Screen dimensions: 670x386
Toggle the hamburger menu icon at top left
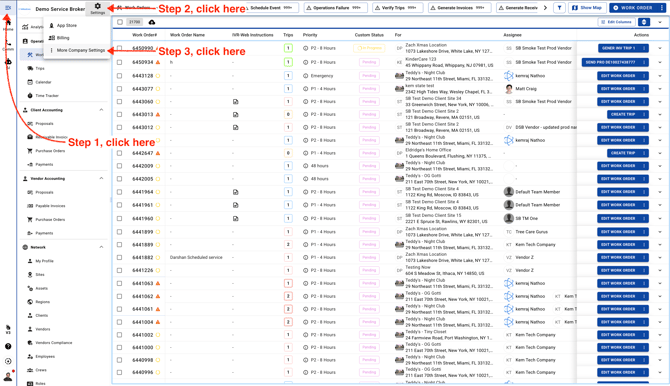point(8,8)
